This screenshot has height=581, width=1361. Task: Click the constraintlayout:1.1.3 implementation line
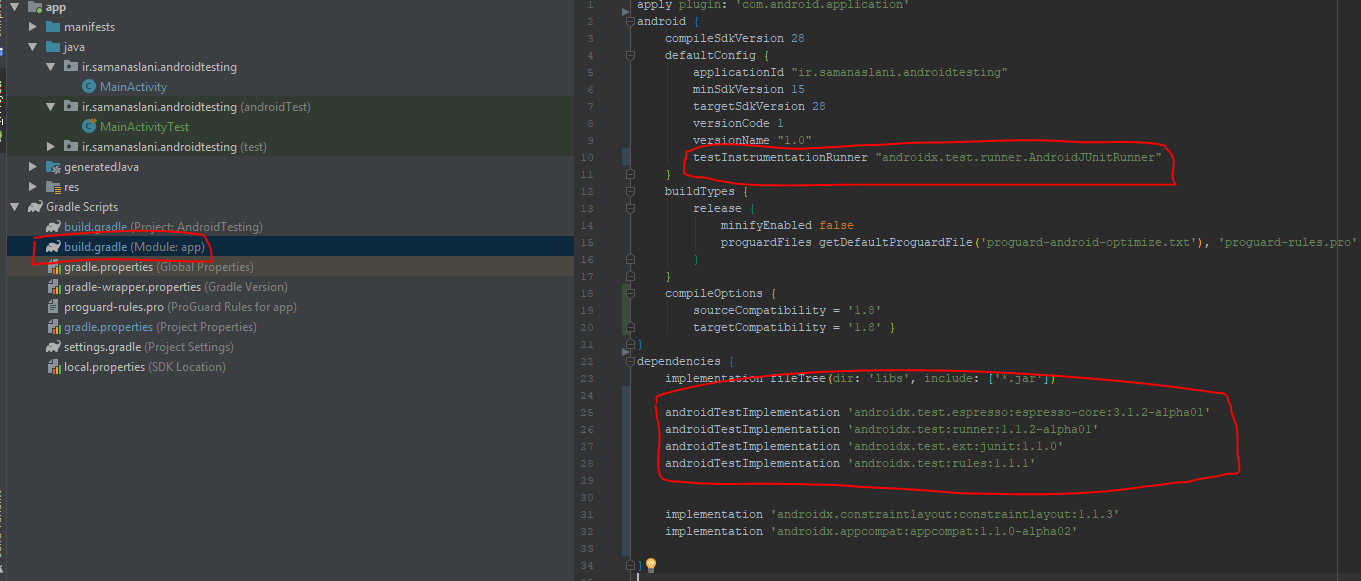[x=892, y=514]
